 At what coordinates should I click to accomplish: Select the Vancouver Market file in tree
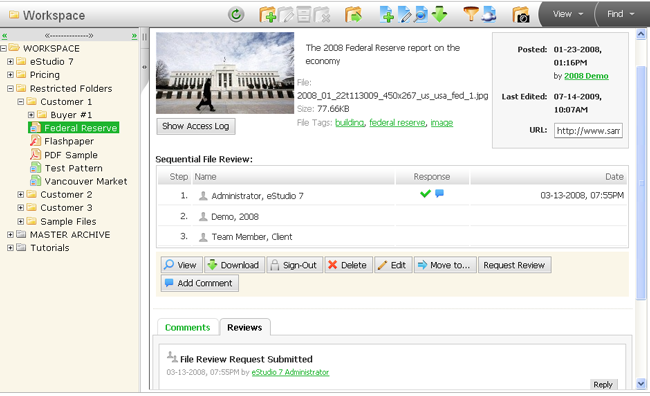coord(86,182)
